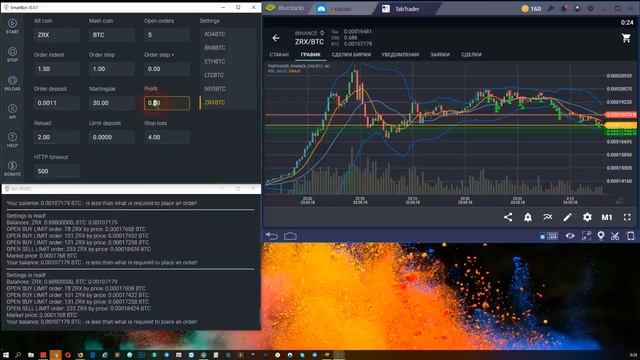The image size is (640, 360).
Task: Switch to the ГРАФИК tab
Action: coord(311,54)
